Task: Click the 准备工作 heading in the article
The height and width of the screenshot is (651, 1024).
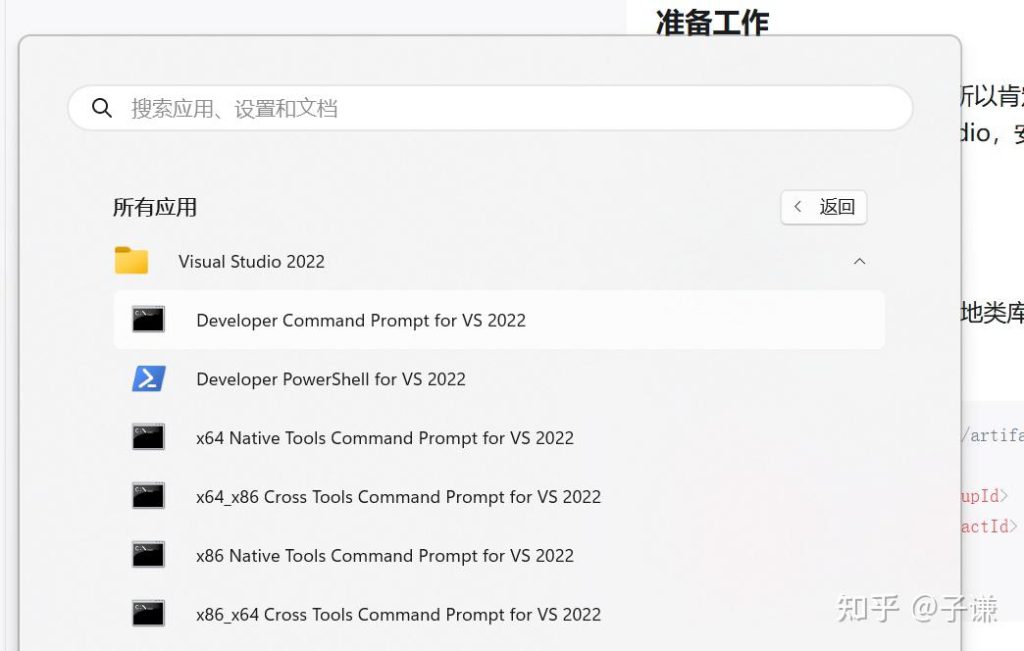Action: pos(712,22)
